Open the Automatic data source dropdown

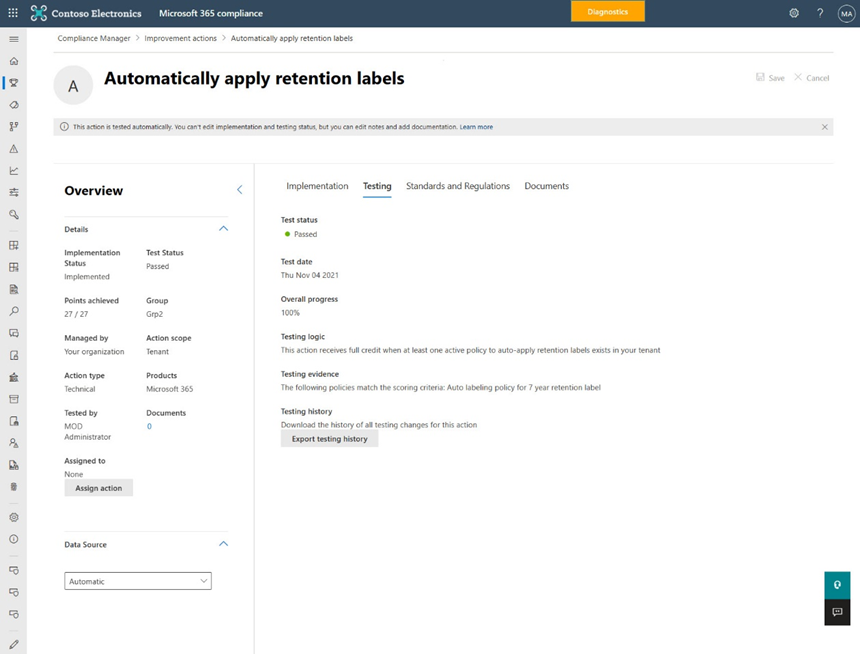pos(138,581)
